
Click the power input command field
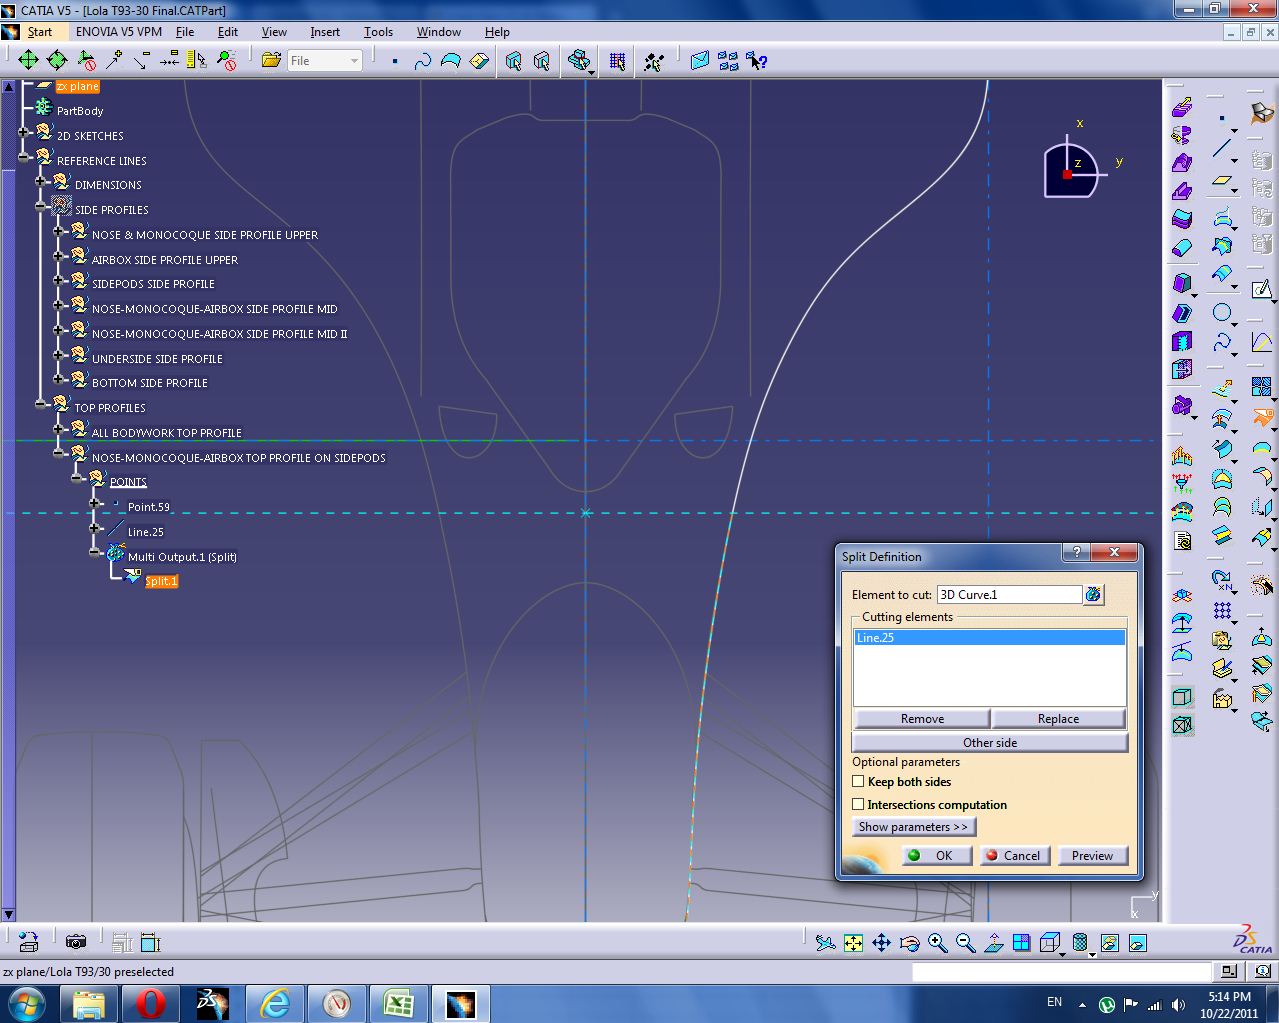(1061, 972)
